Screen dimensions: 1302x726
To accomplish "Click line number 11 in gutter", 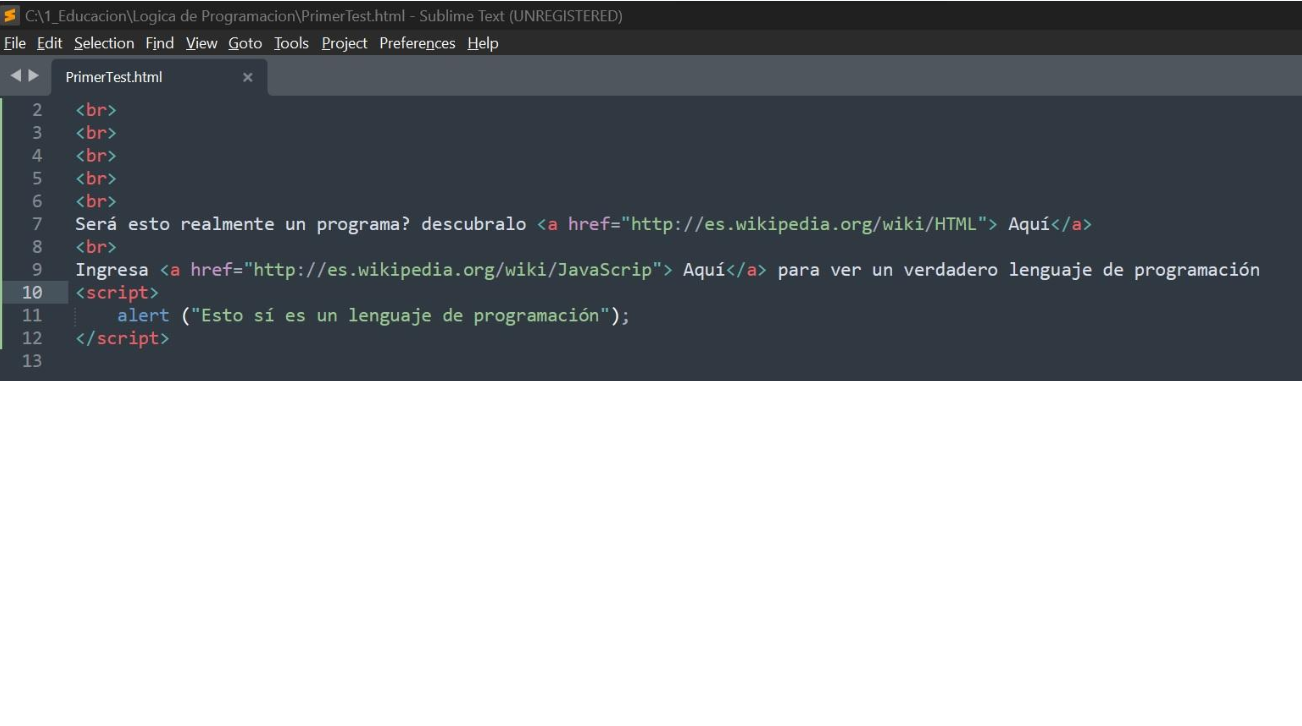I will pyautogui.click(x=32, y=316).
